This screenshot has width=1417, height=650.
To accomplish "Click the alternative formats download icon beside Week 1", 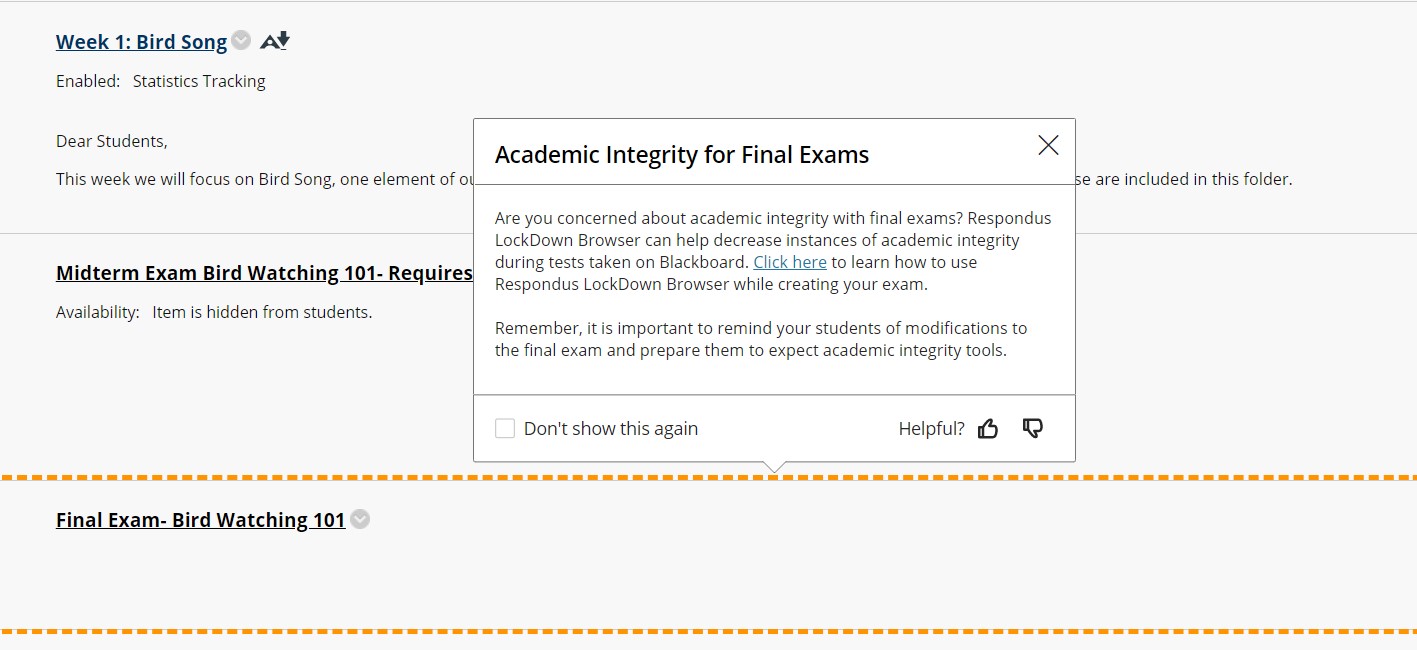I will coord(274,38).
